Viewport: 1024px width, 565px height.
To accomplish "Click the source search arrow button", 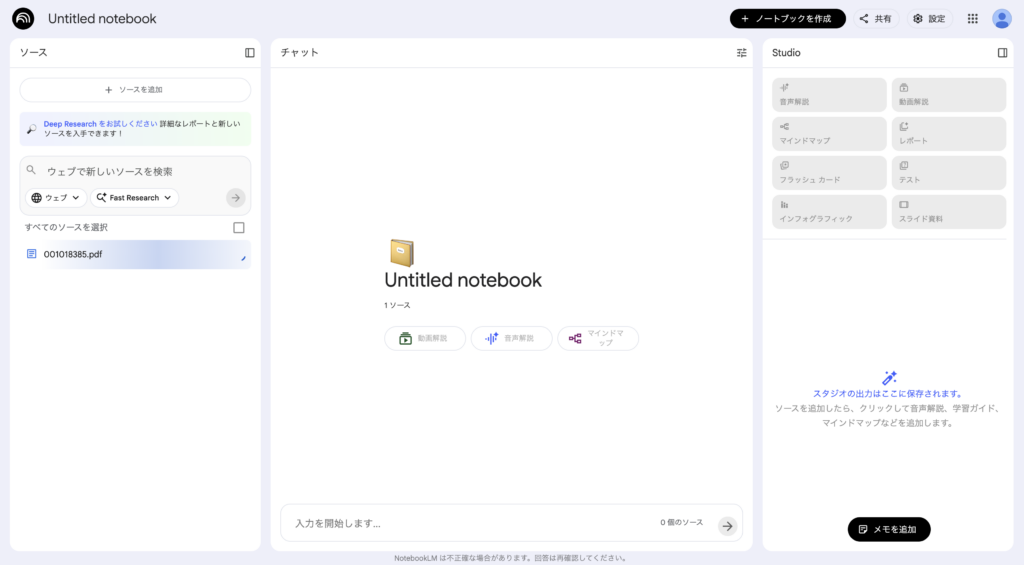I will pyautogui.click(x=235, y=198).
